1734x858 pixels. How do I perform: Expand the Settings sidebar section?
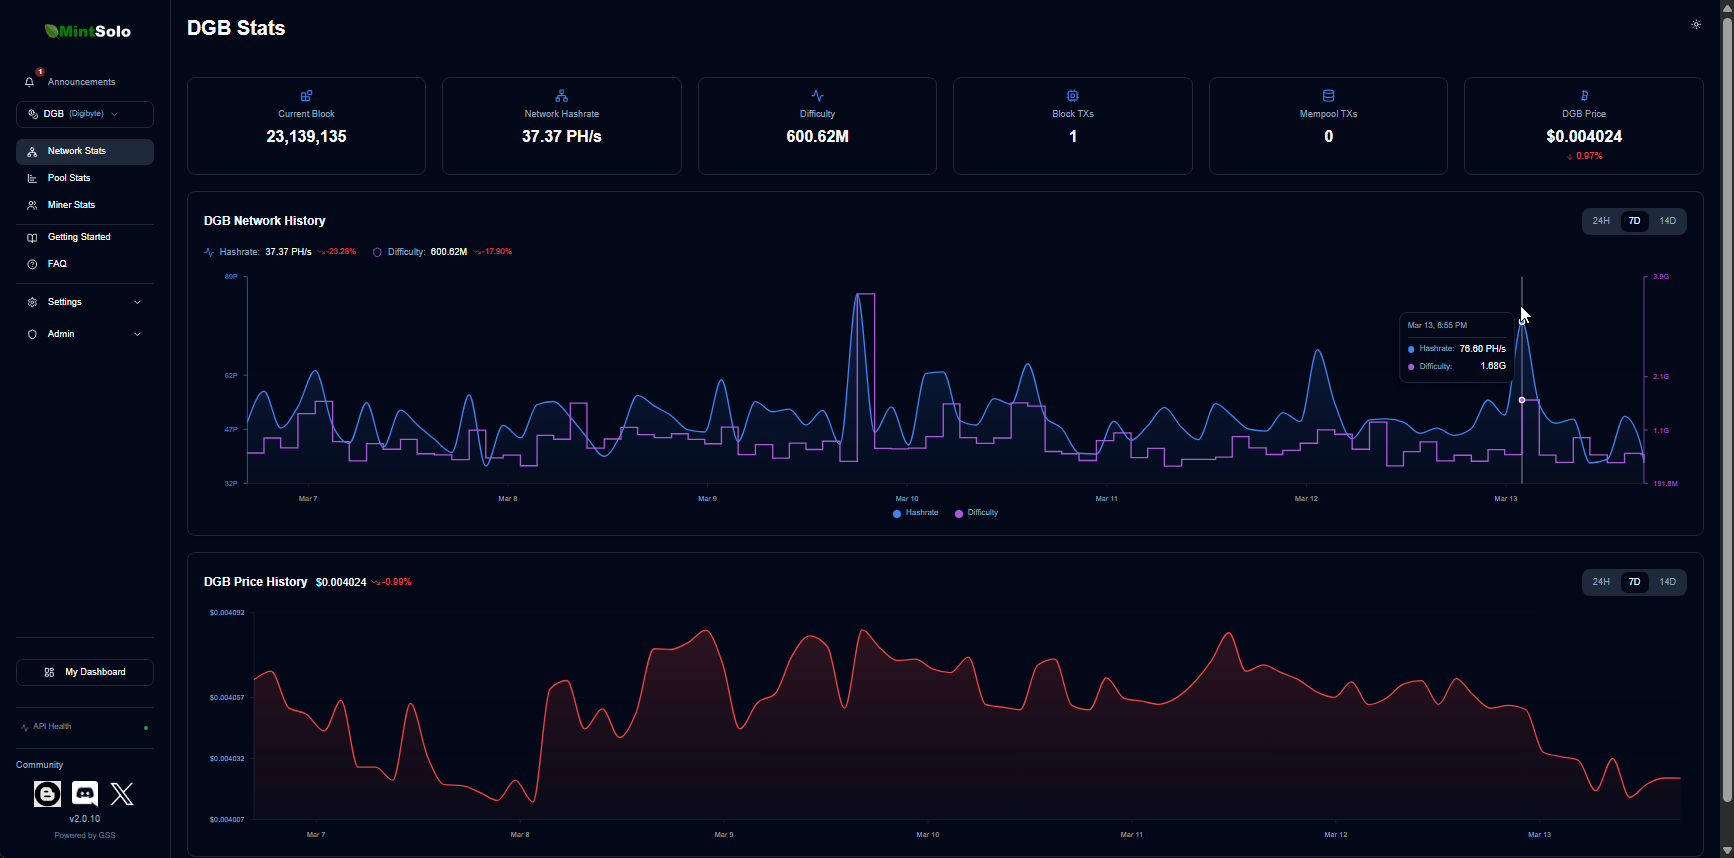tap(85, 302)
